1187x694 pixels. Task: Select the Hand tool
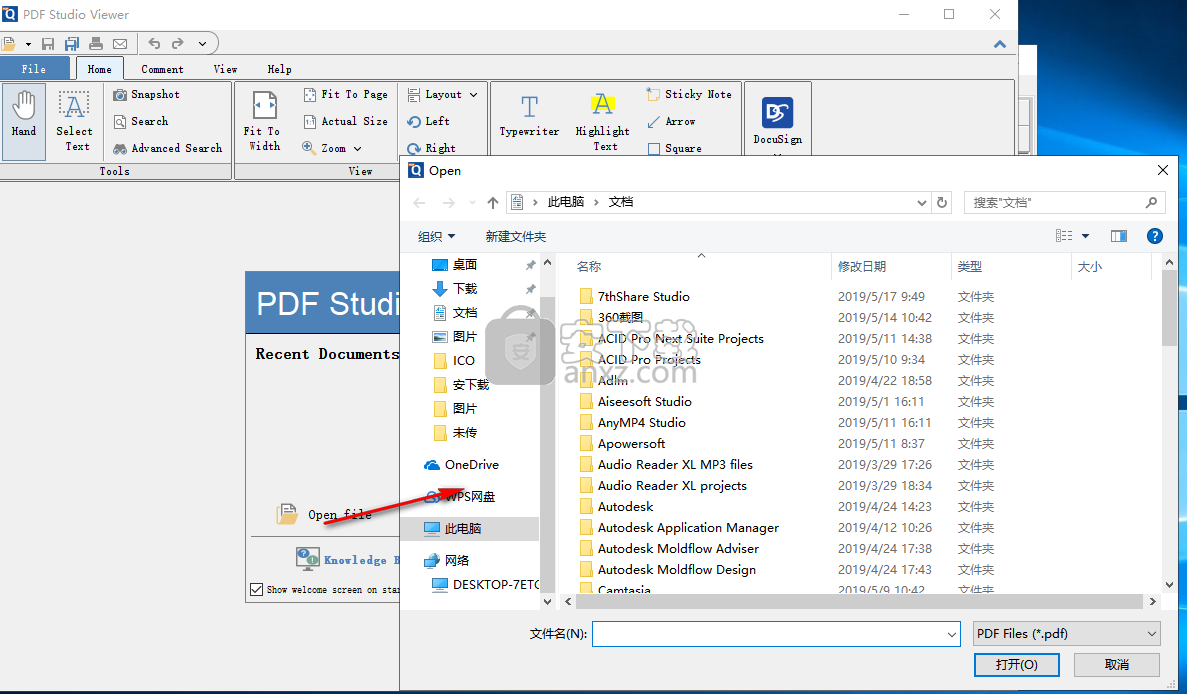pos(24,121)
